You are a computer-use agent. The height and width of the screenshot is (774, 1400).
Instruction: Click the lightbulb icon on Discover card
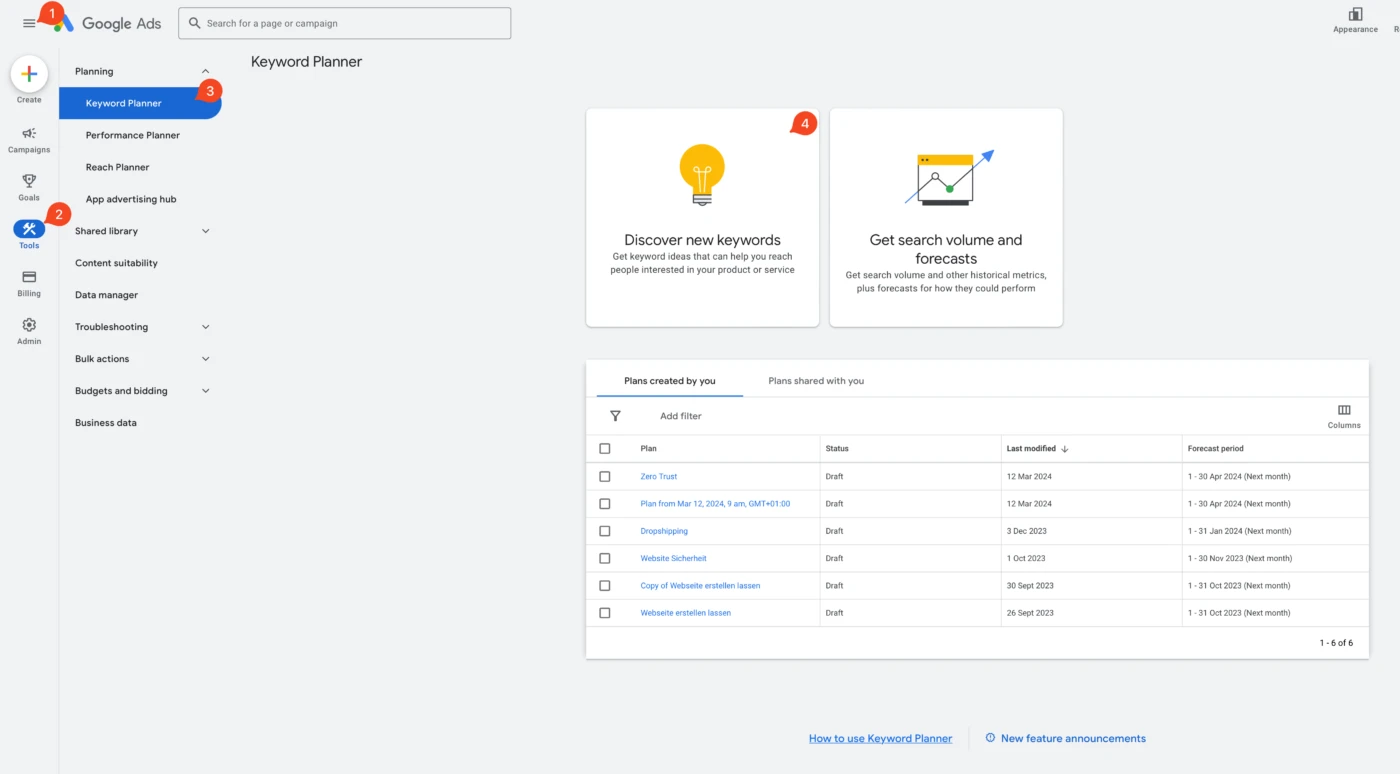[702, 175]
